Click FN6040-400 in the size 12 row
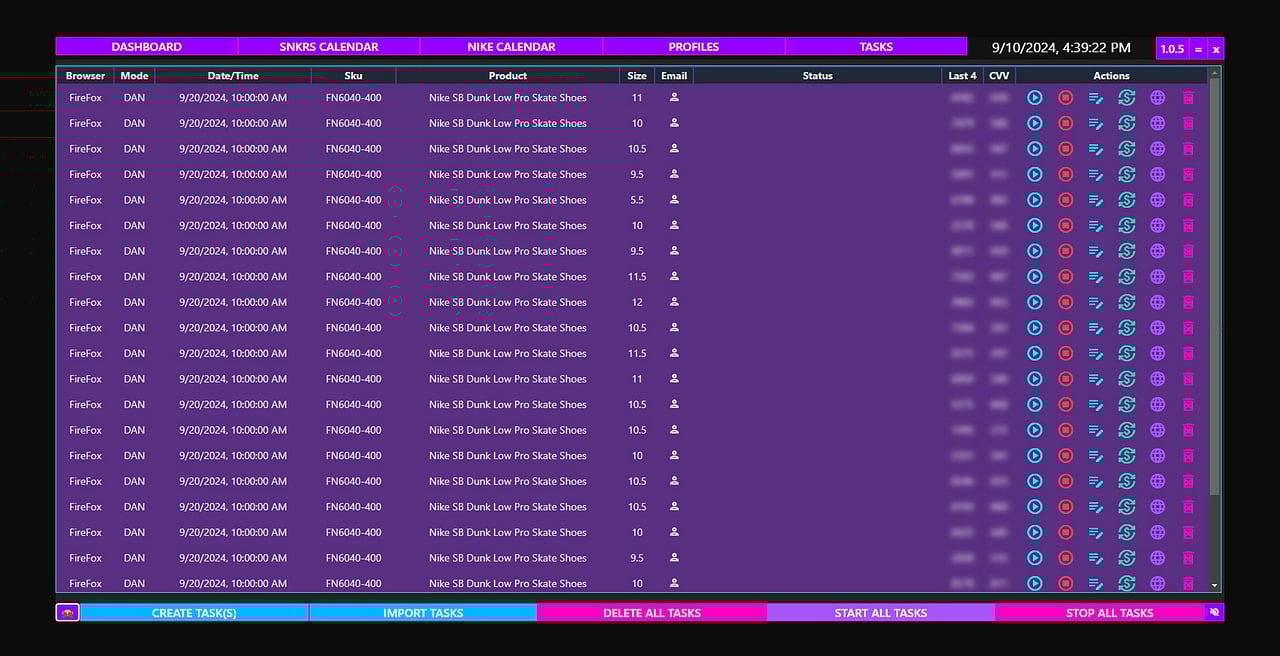 point(353,302)
